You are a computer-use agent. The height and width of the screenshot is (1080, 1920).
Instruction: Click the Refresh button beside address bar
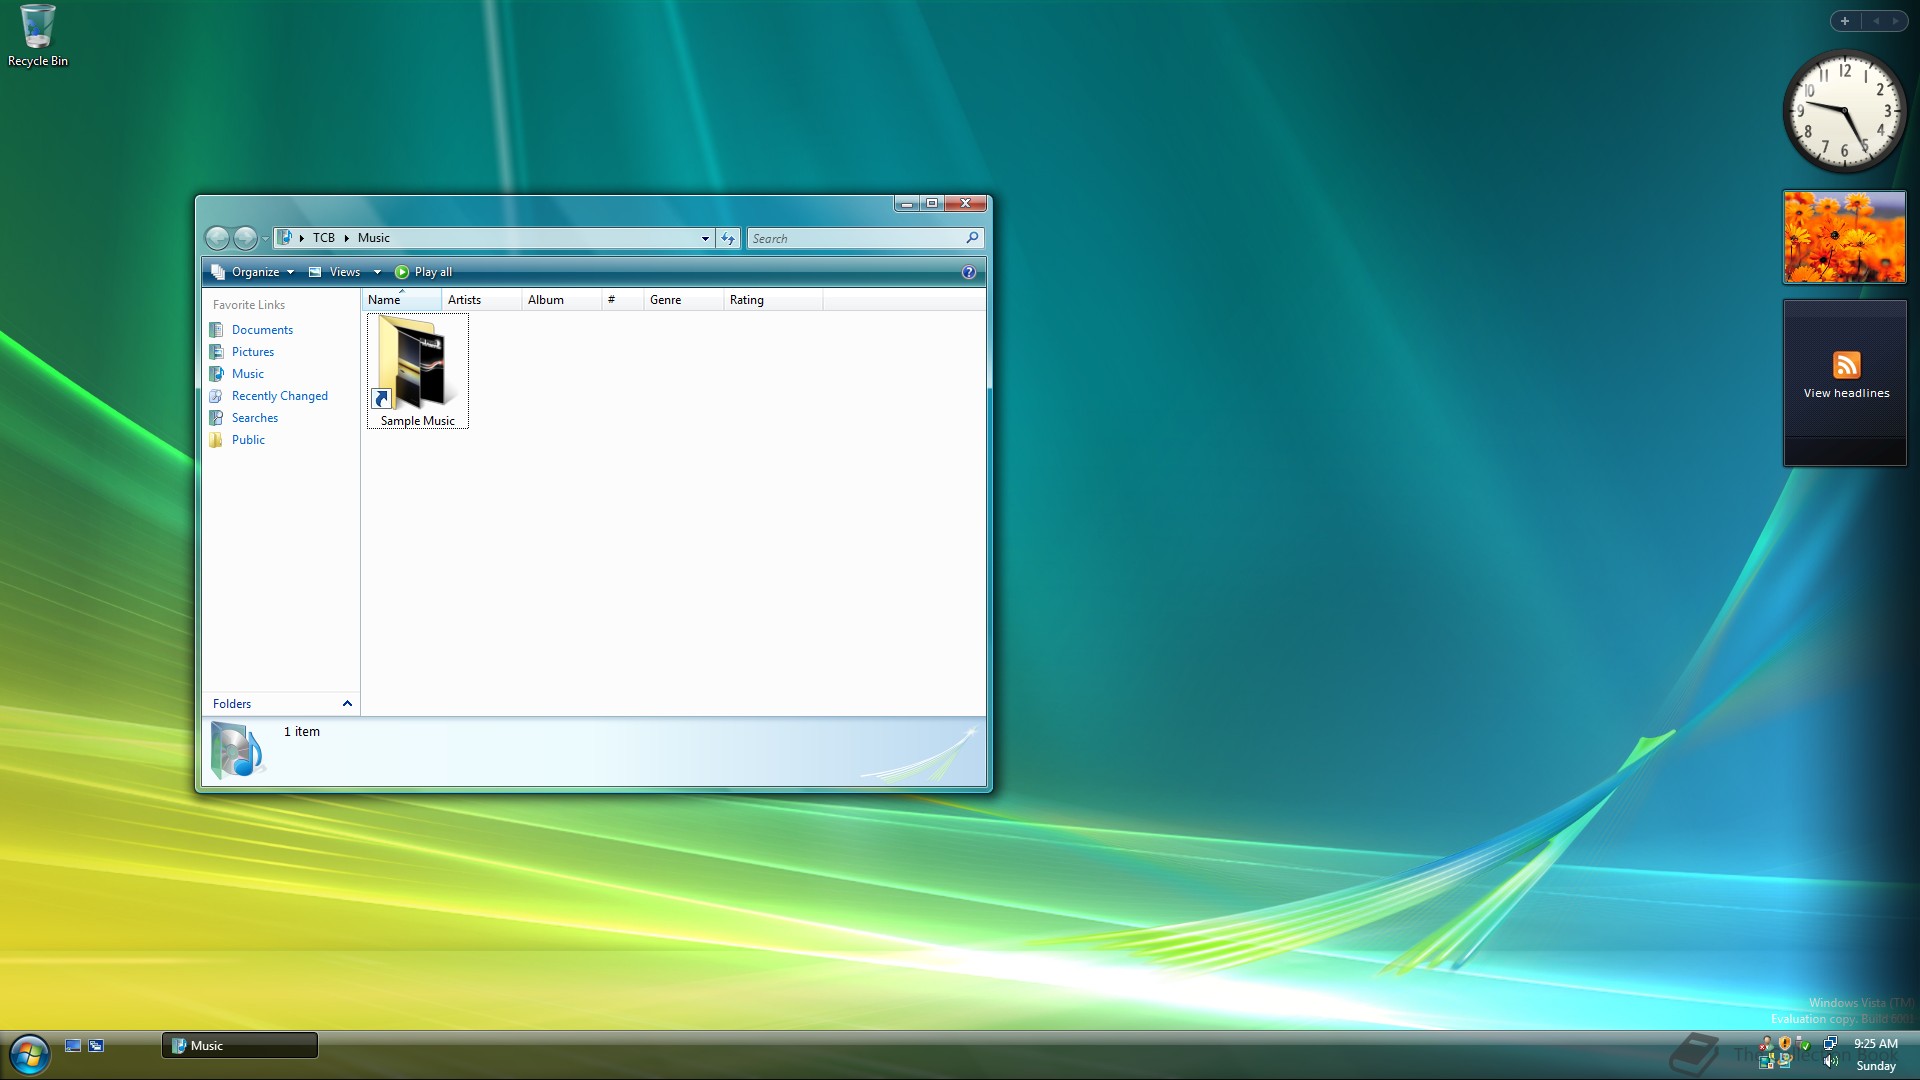tap(728, 238)
